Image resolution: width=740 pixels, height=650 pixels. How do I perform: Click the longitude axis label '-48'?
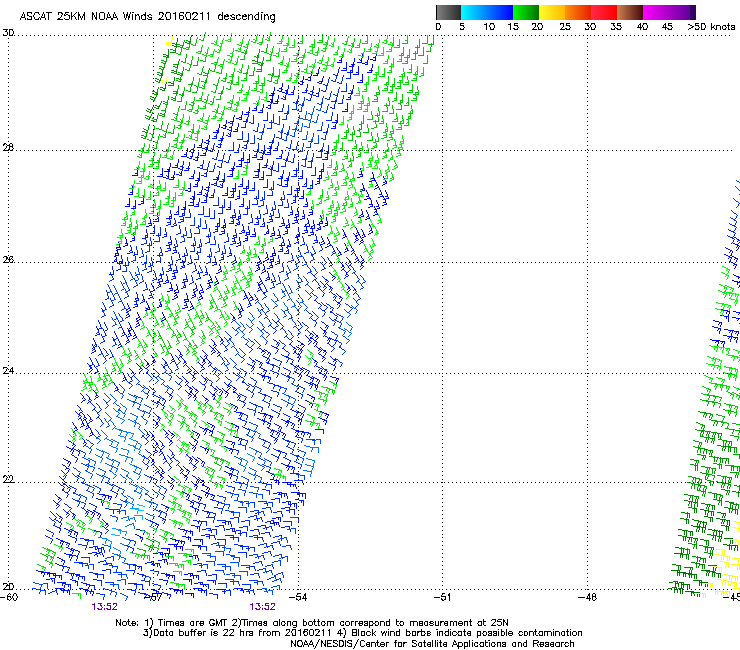coord(587,597)
